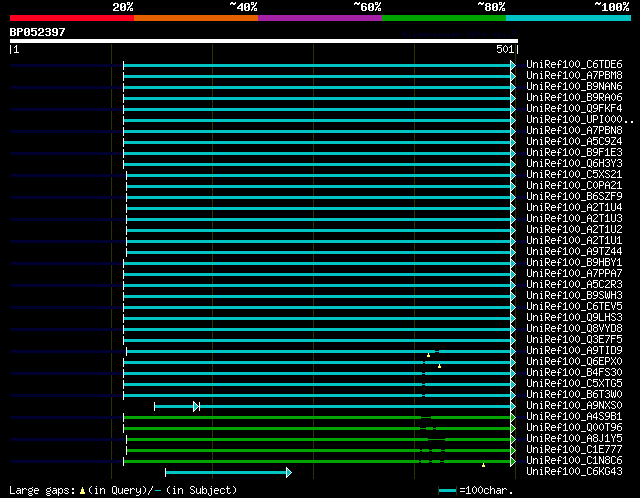Click the green alignment bar for A4S9B1

point(317,418)
